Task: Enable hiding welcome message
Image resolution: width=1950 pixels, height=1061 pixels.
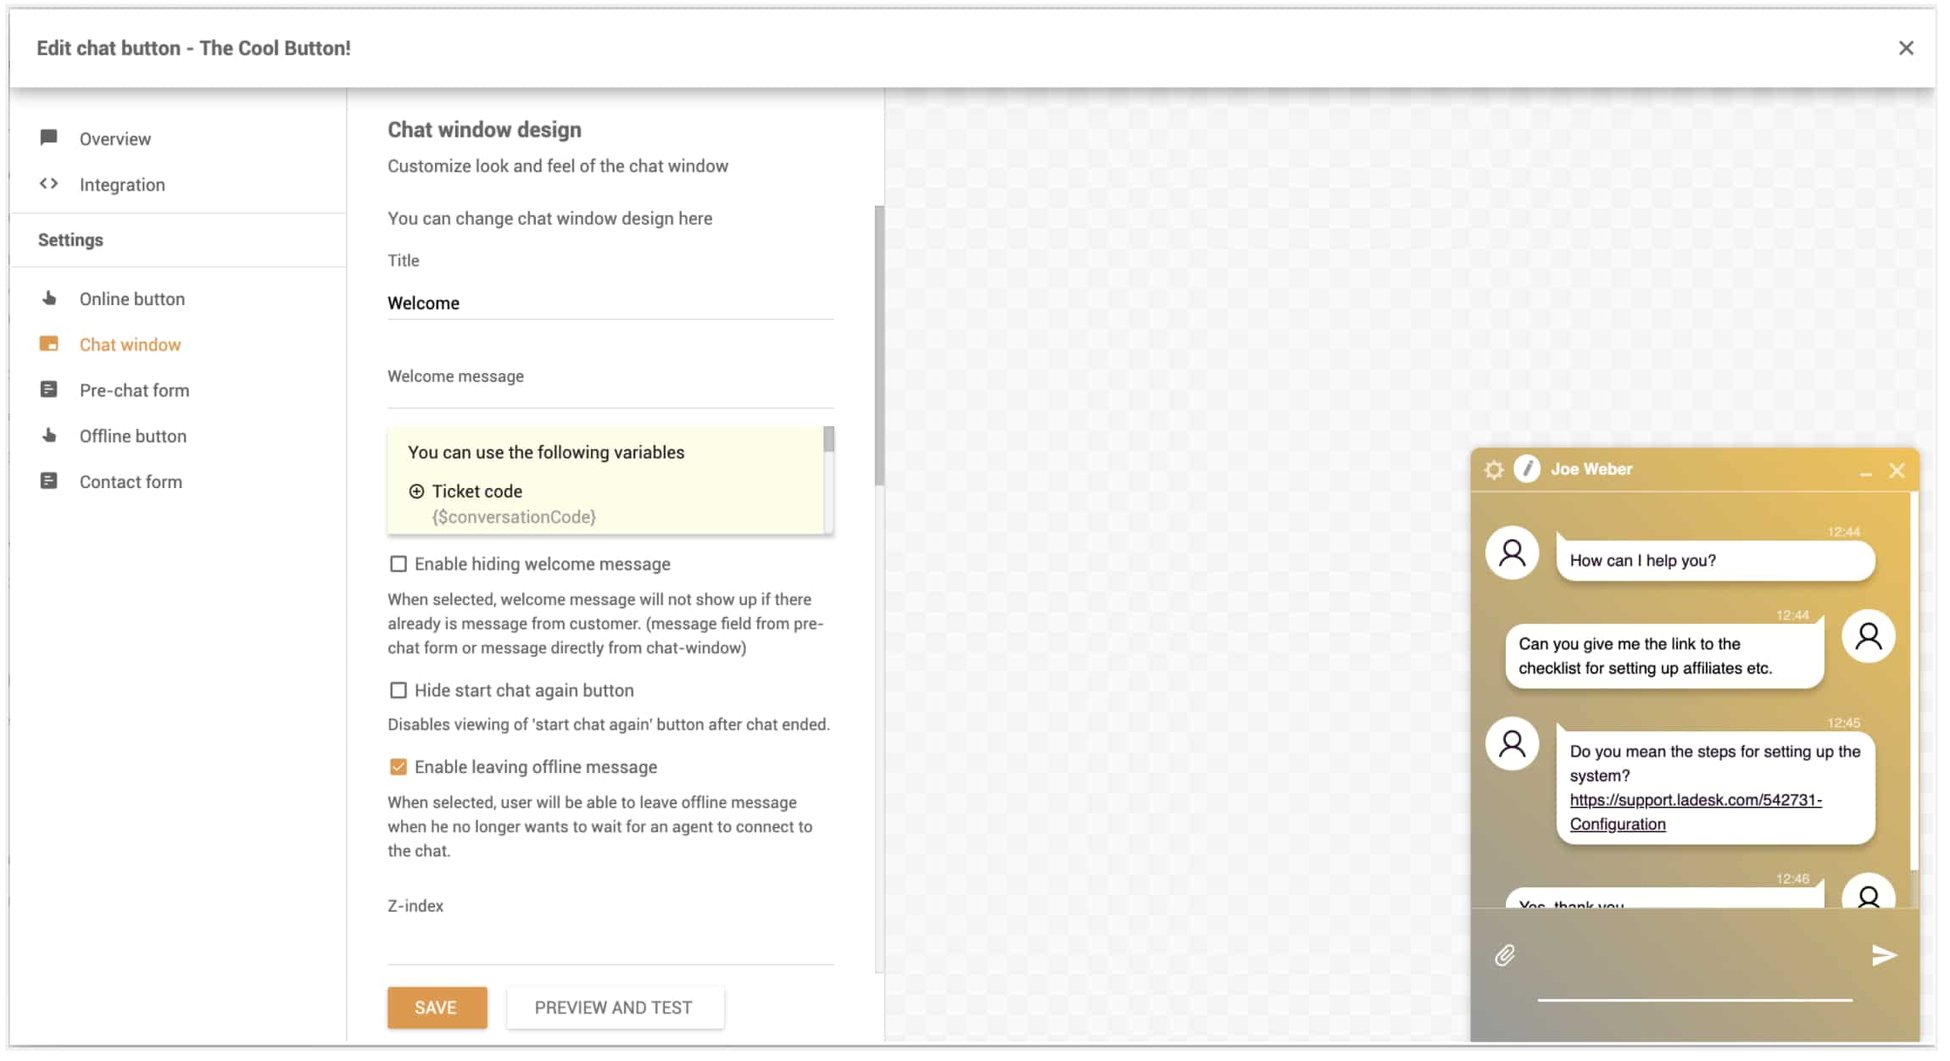Action: (399, 563)
